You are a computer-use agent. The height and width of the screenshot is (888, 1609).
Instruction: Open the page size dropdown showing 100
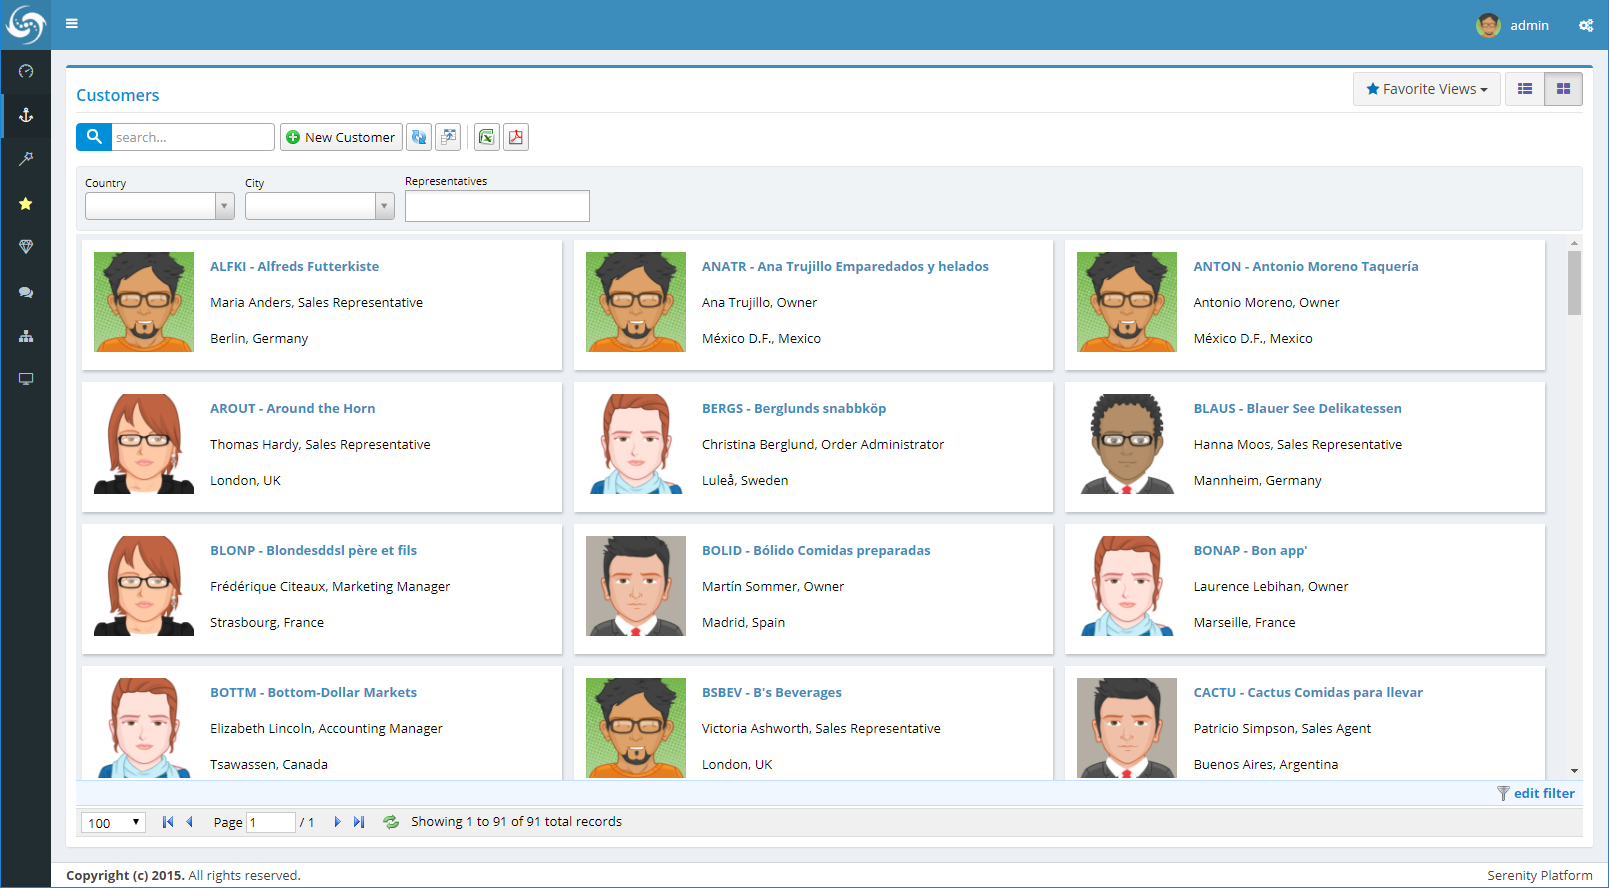(113, 823)
